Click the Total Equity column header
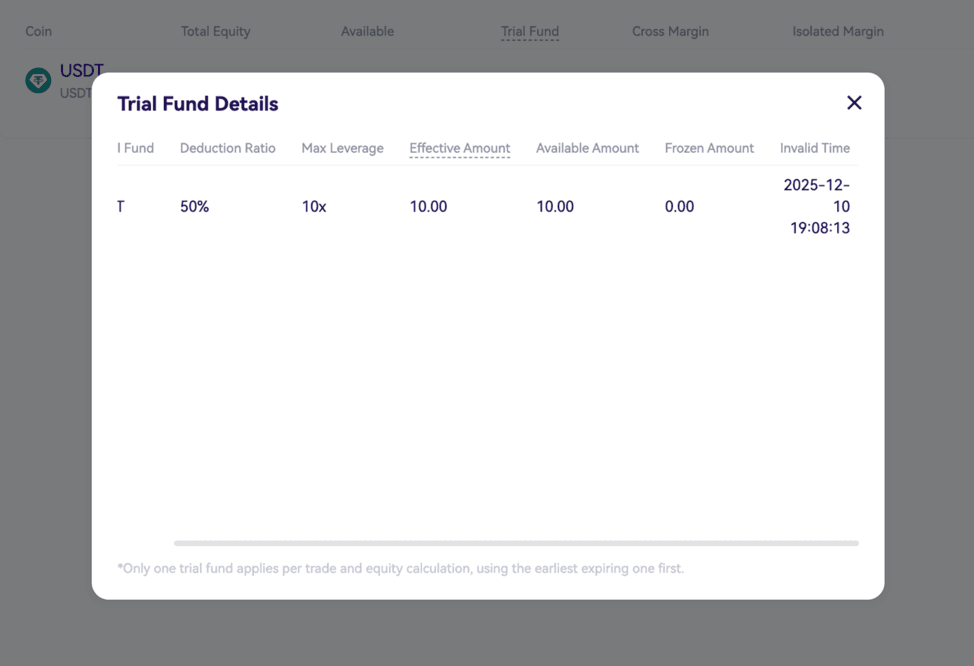Image resolution: width=974 pixels, height=666 pixels. [x=215, y=31]
